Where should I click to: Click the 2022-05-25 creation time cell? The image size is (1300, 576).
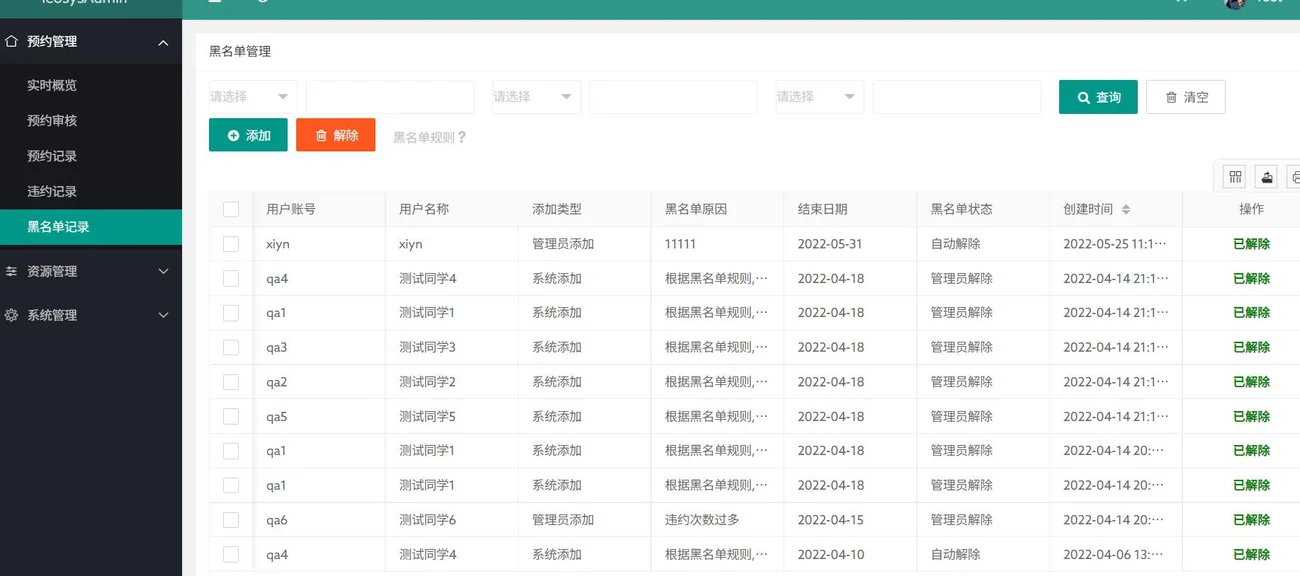pyautogui.click(x=1115, y=244)
